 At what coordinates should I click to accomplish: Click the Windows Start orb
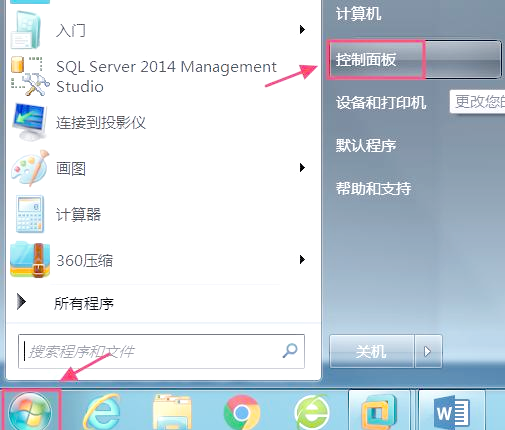coord(30,411)
